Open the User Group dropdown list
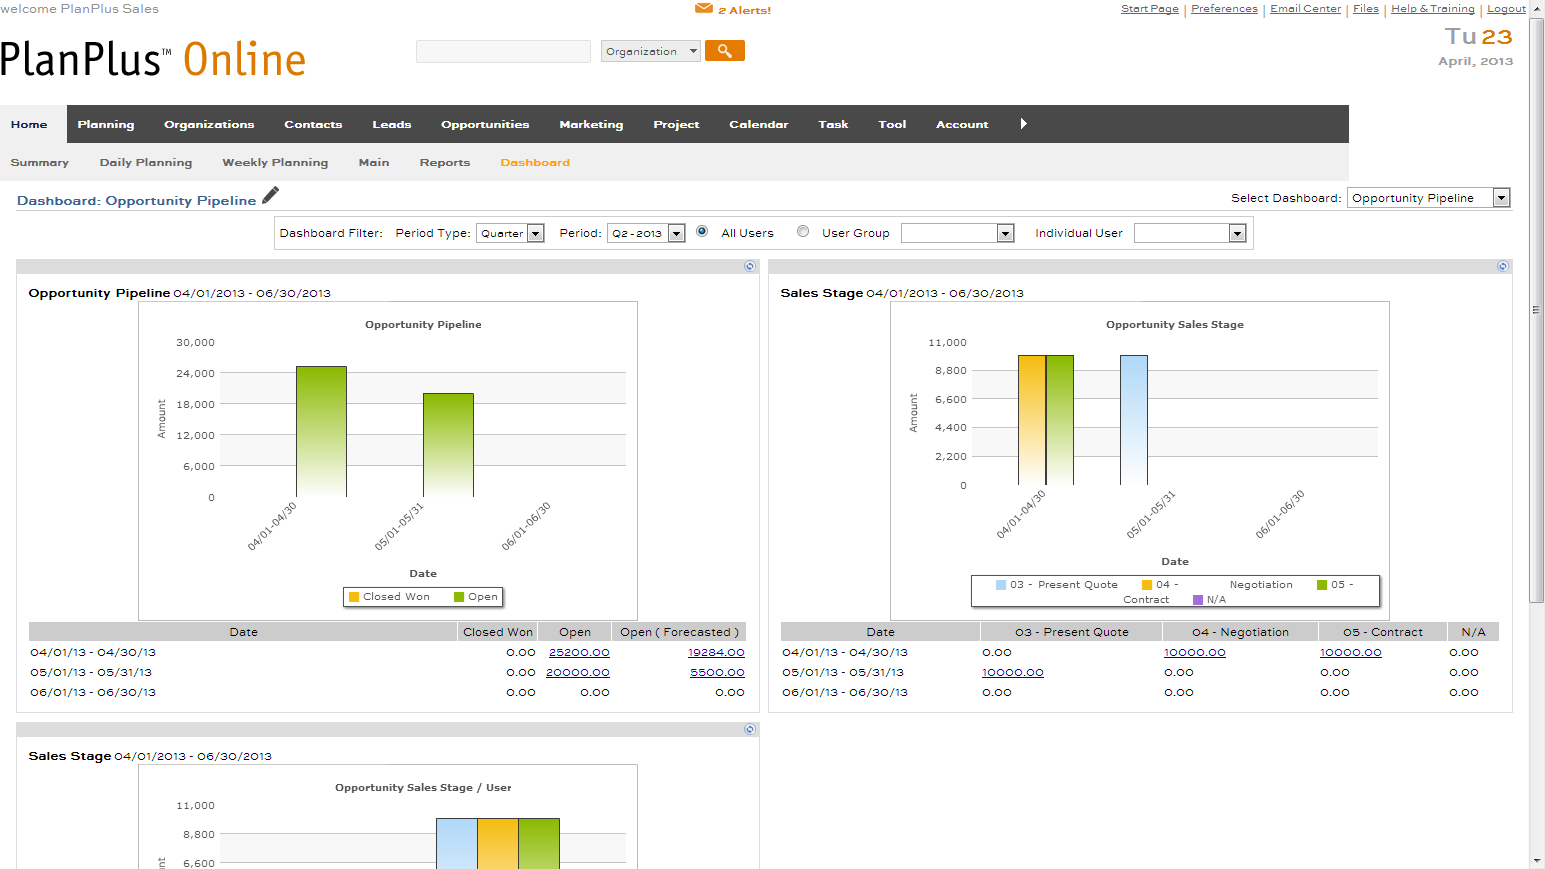The image size is (1545, 869). pyautogui.click(x=958, y=233)
